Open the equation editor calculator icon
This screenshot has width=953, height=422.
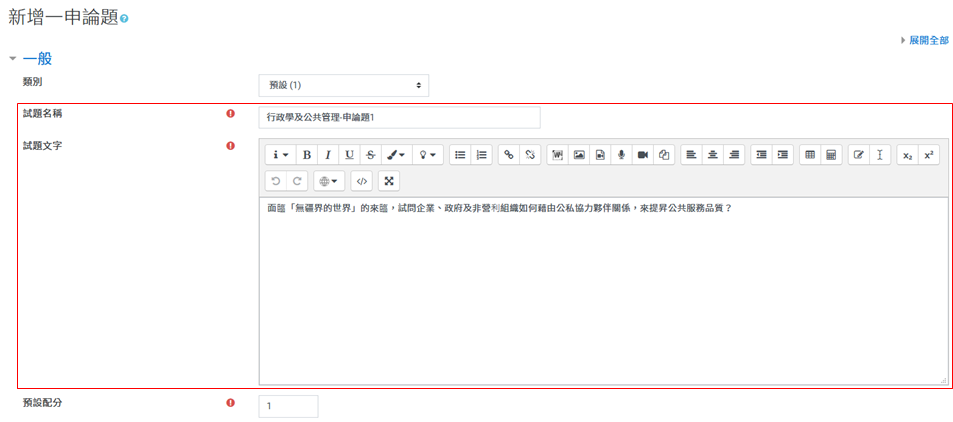pos(831,155)
